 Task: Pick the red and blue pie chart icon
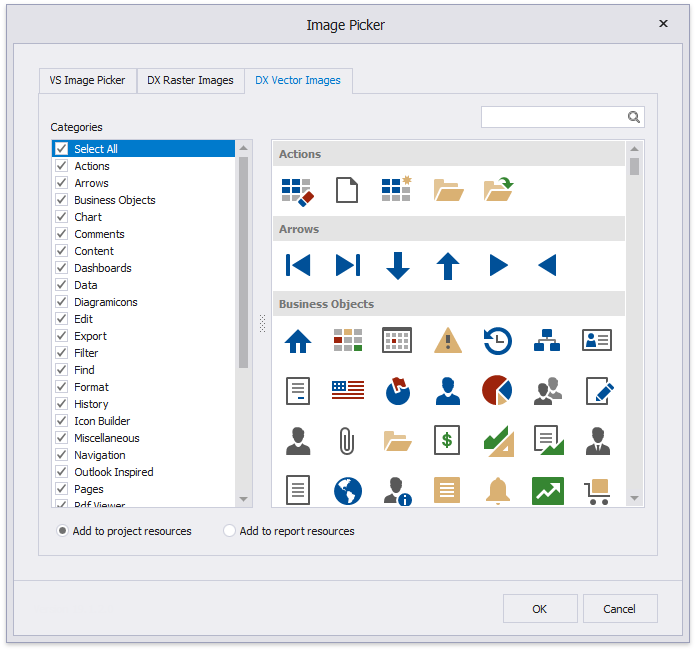497,390
